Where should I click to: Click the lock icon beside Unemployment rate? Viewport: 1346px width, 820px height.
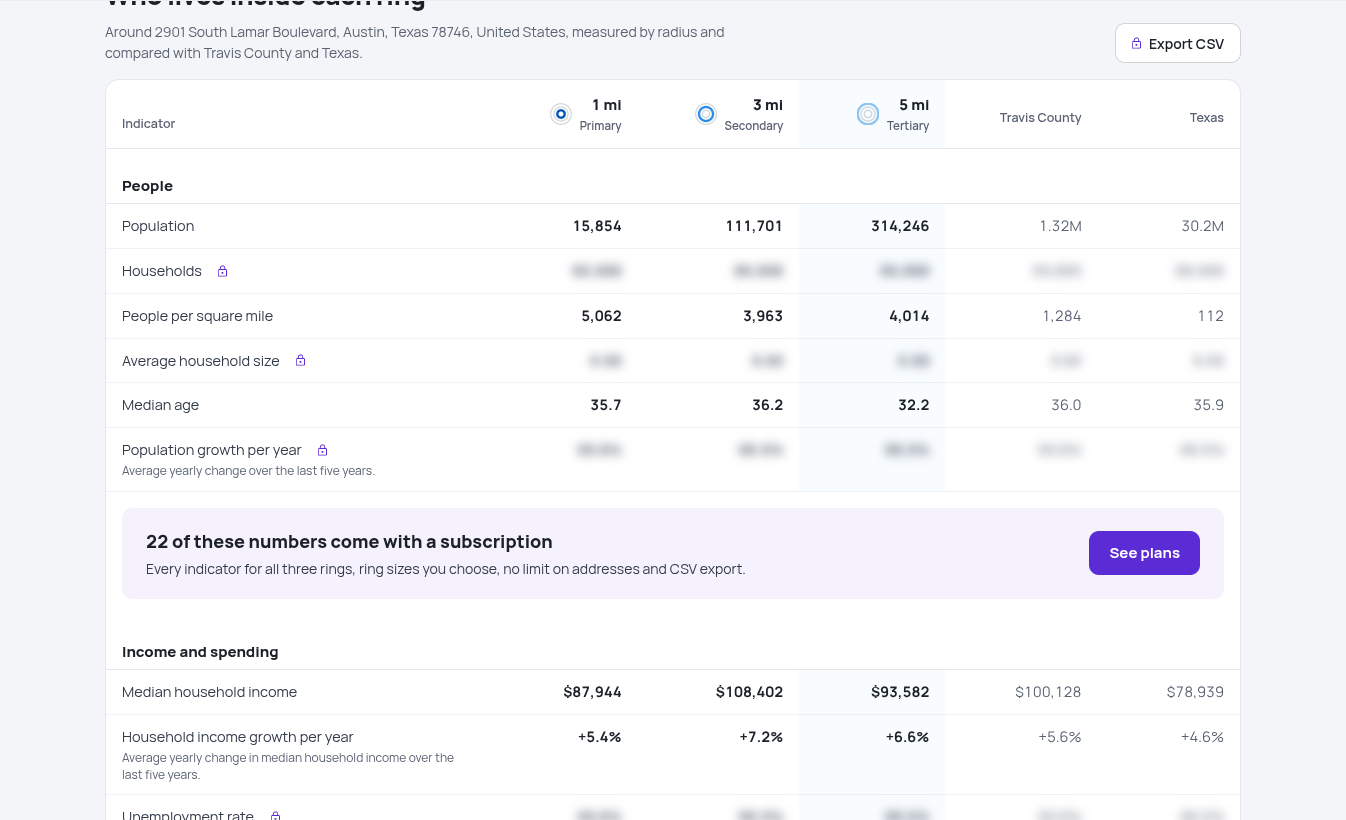click(275, 816)
